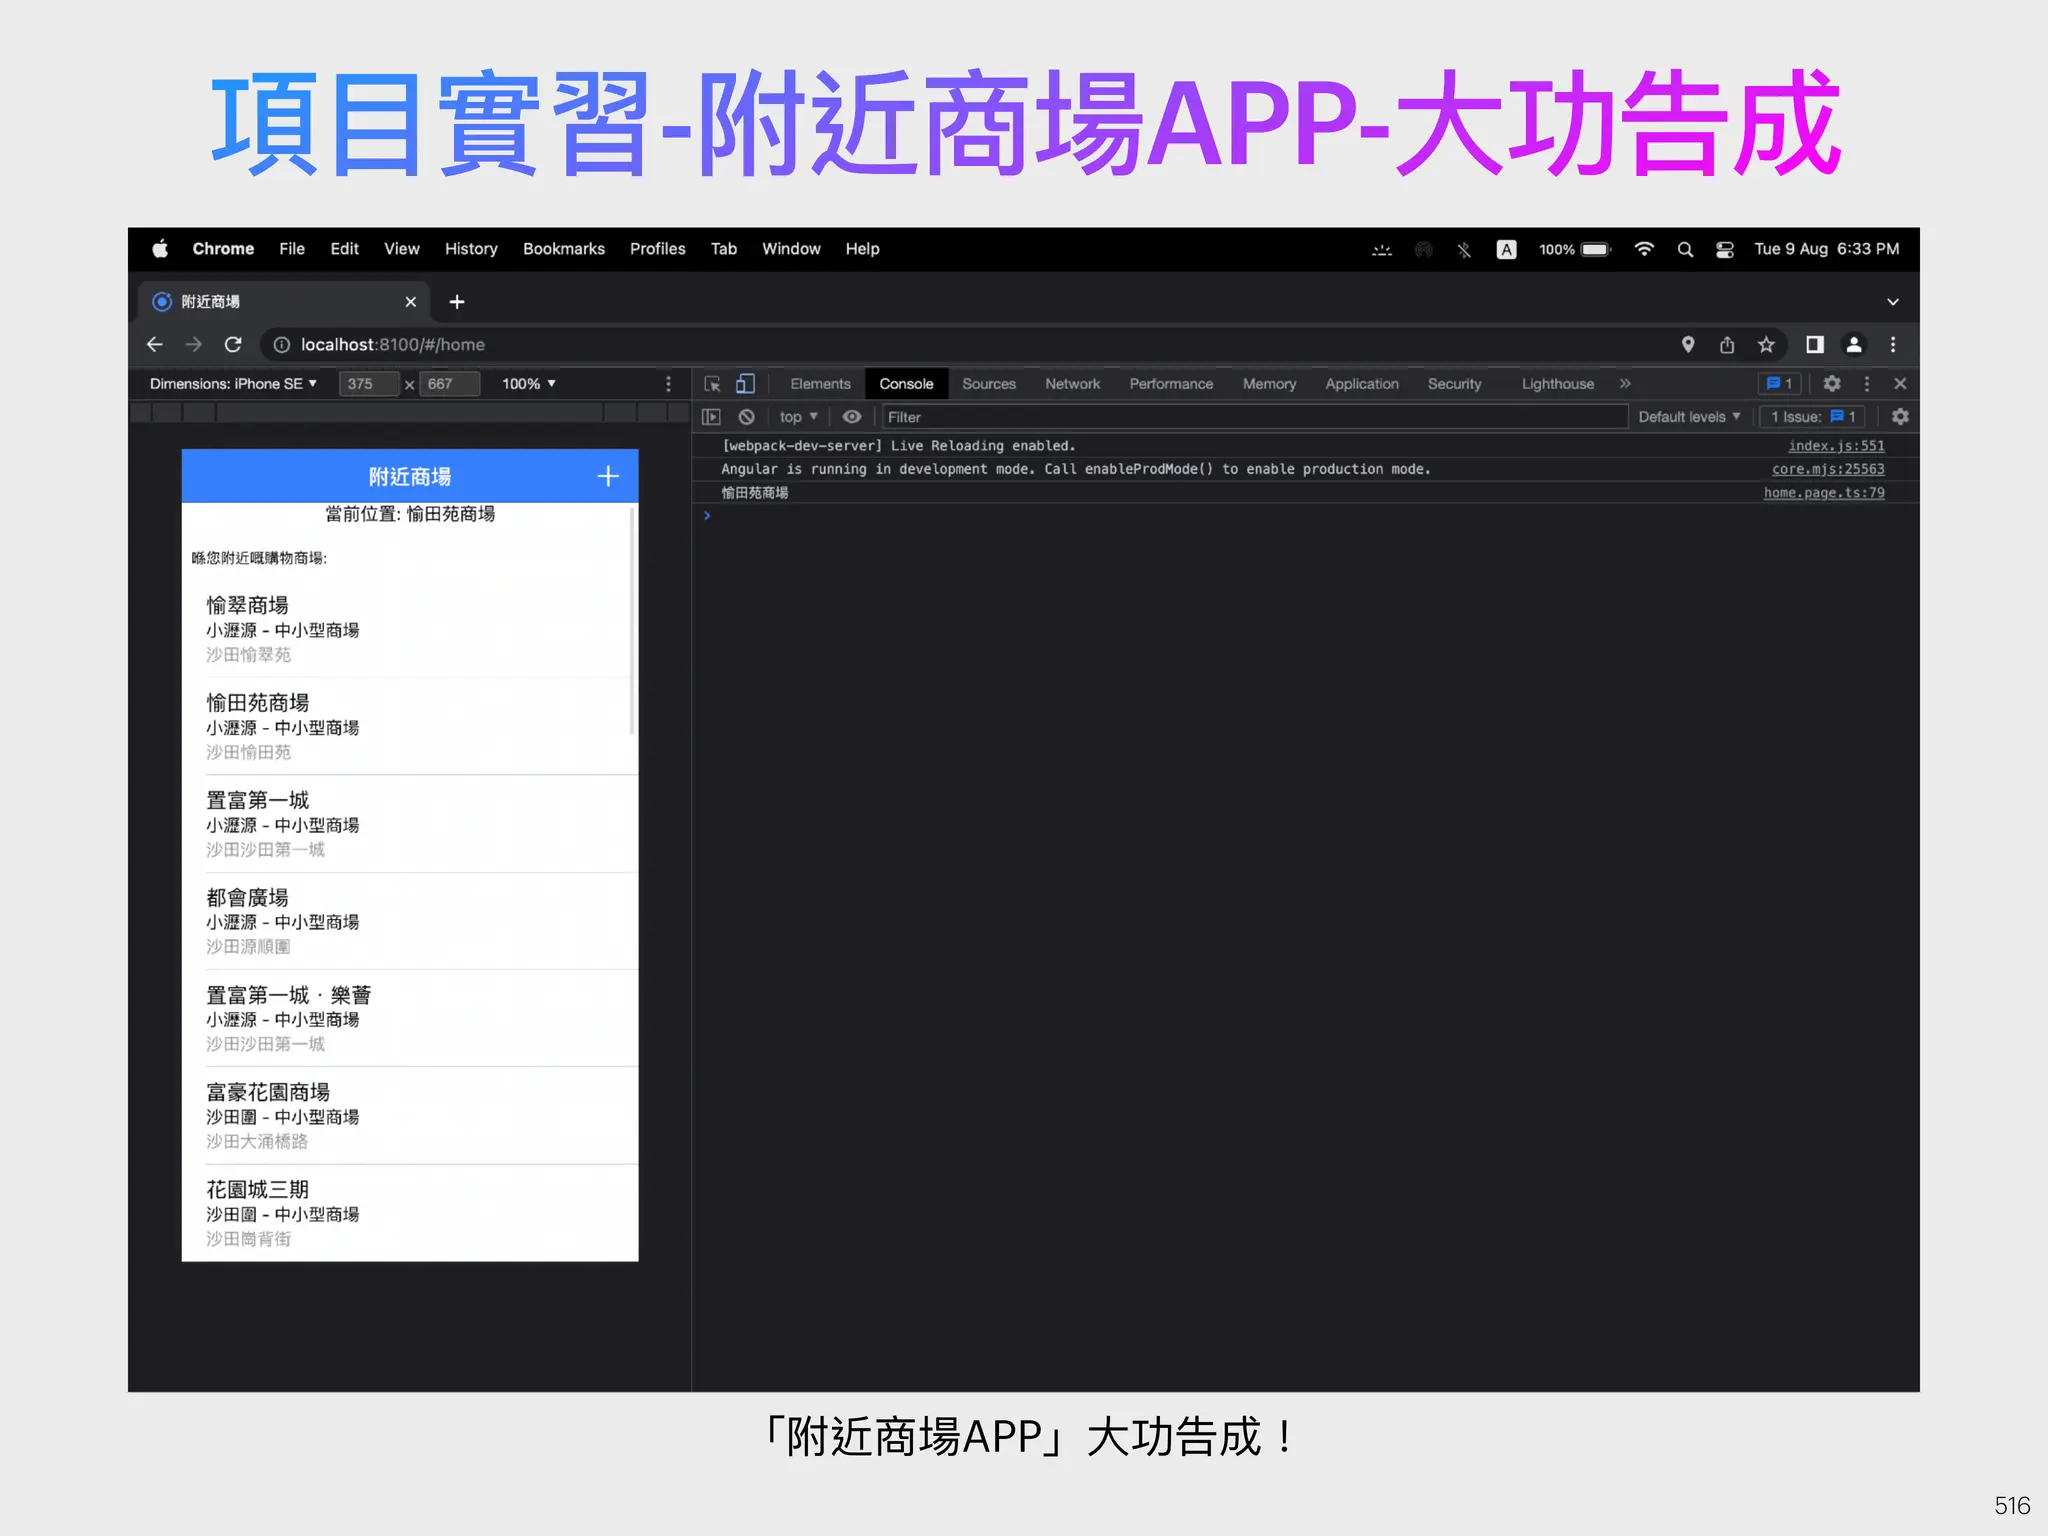Select the 都會廣場 list item
The height and width of the screenshot is (1536, 2048).
click(410, 921)
